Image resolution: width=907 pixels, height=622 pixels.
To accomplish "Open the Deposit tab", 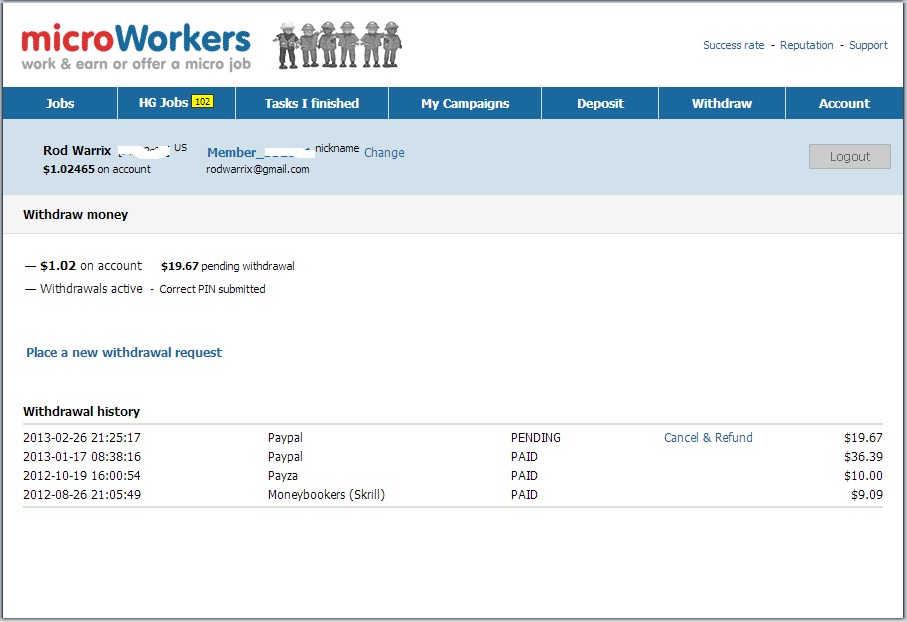I will 600,103.
